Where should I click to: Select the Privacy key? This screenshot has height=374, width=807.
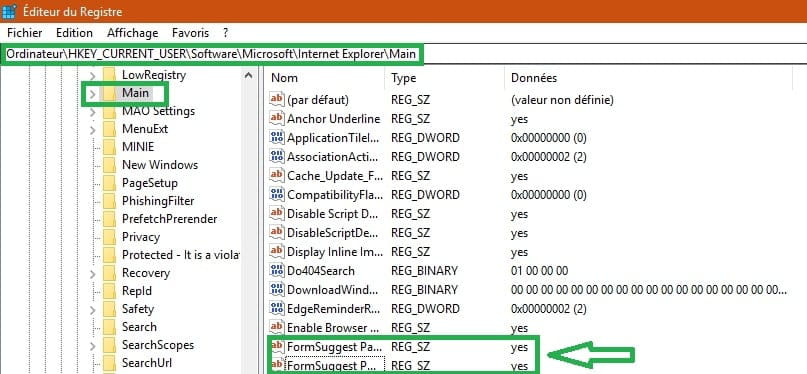point(141,237)
